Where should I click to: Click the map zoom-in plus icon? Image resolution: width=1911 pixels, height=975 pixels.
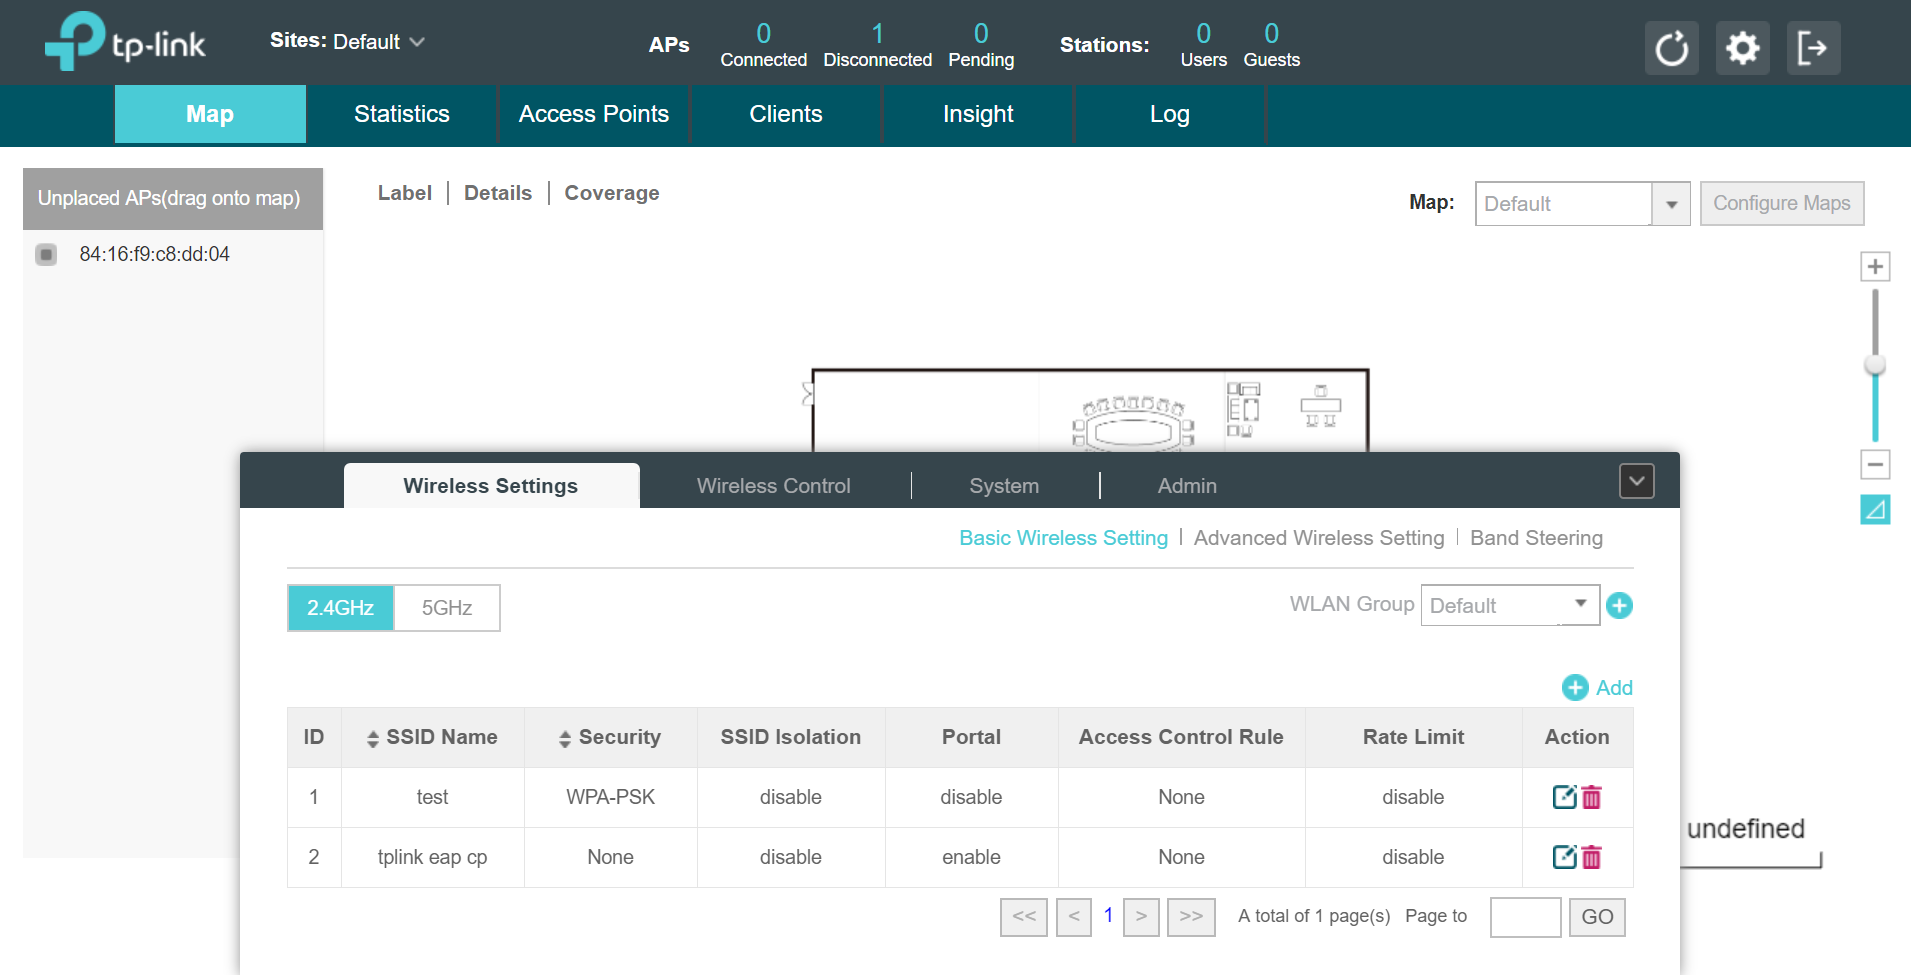coord(1876,265)
